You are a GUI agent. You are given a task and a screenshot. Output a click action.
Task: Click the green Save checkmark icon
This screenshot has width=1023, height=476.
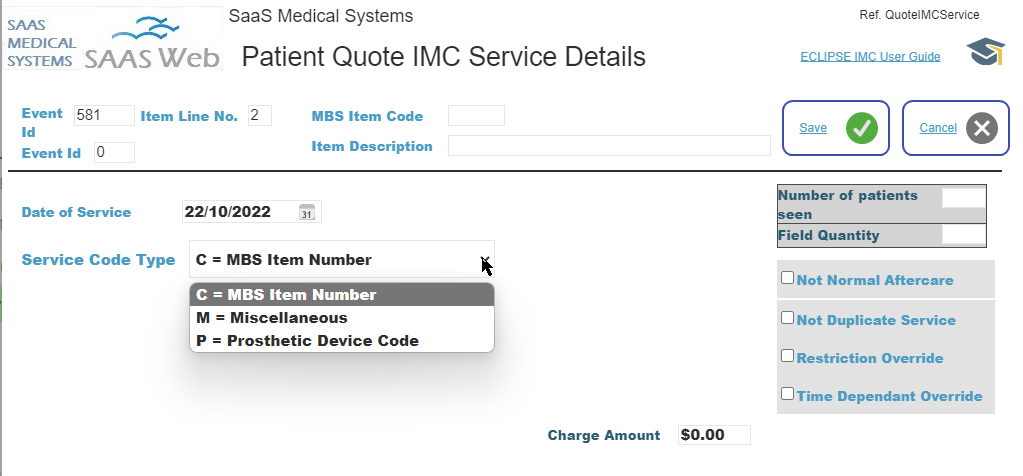point(862,128)
